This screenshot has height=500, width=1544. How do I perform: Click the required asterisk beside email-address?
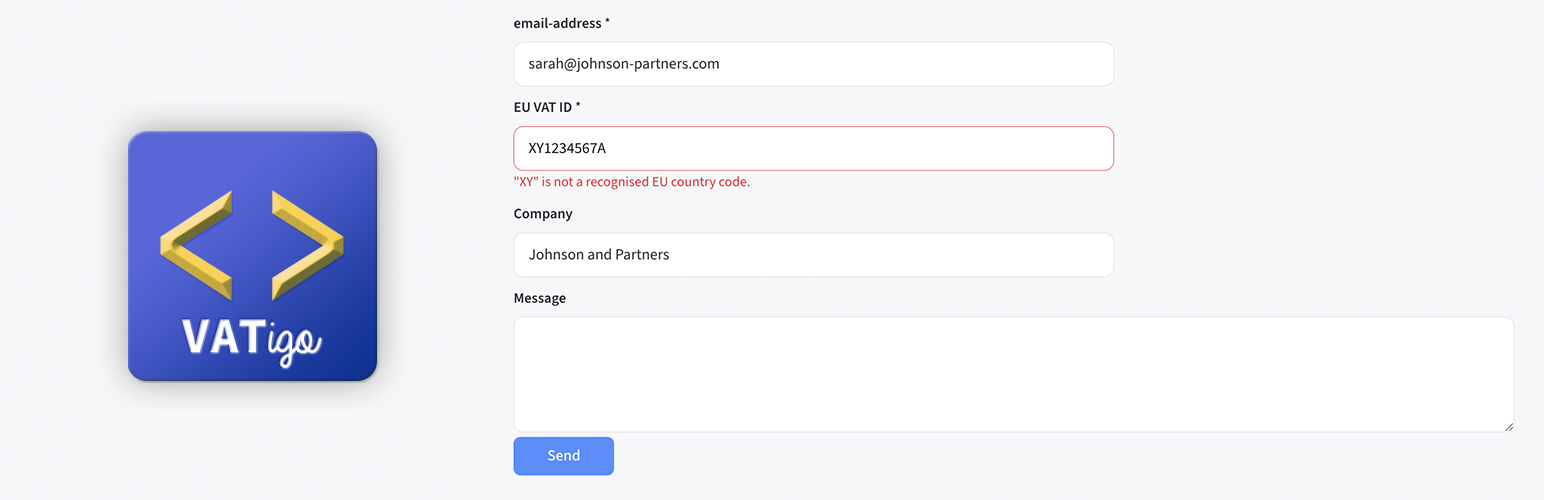608,22
